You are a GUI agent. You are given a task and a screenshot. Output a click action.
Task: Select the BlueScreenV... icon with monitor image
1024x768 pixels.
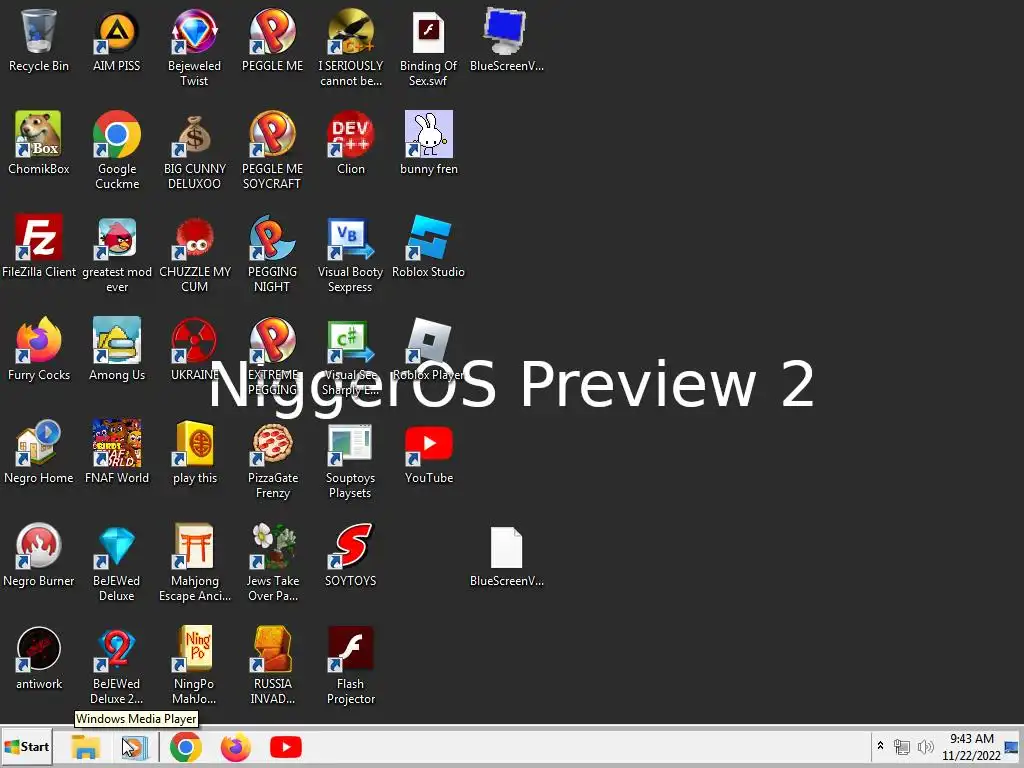(506, 40)
